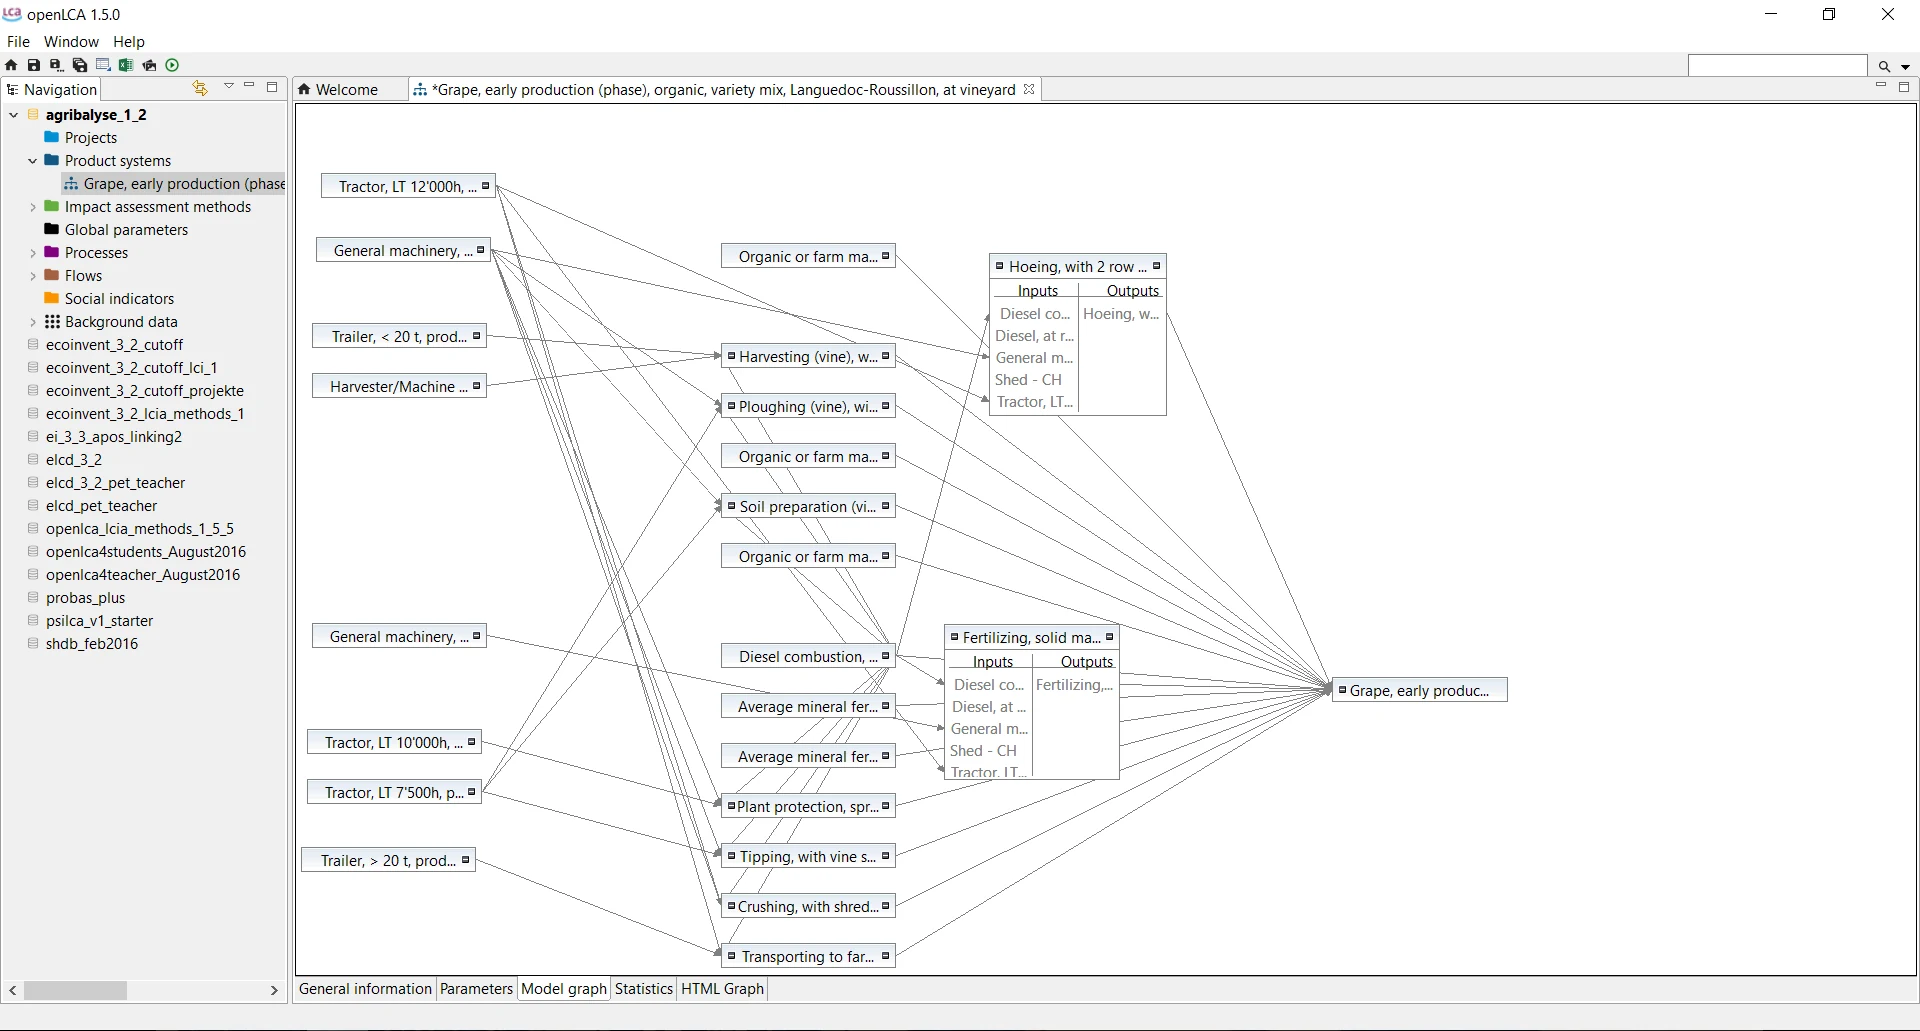Viewport: 1920px width, 1031px height.
Task: Collapse the agribalyse_1_2 database tree
Action: tap(14, 115)
